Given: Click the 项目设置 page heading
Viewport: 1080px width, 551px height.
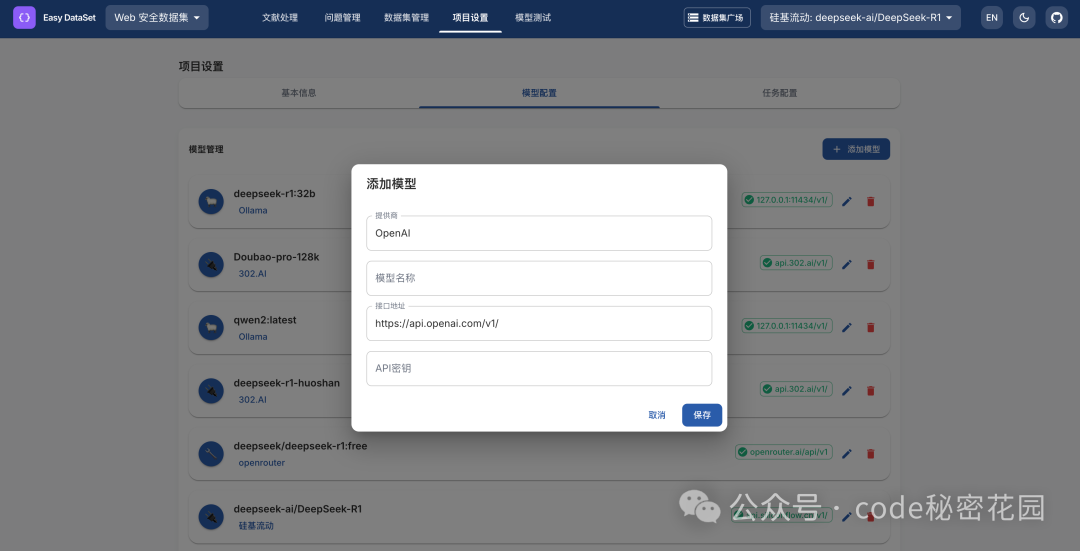Looking at the screenshot, I should click(201, 66).
